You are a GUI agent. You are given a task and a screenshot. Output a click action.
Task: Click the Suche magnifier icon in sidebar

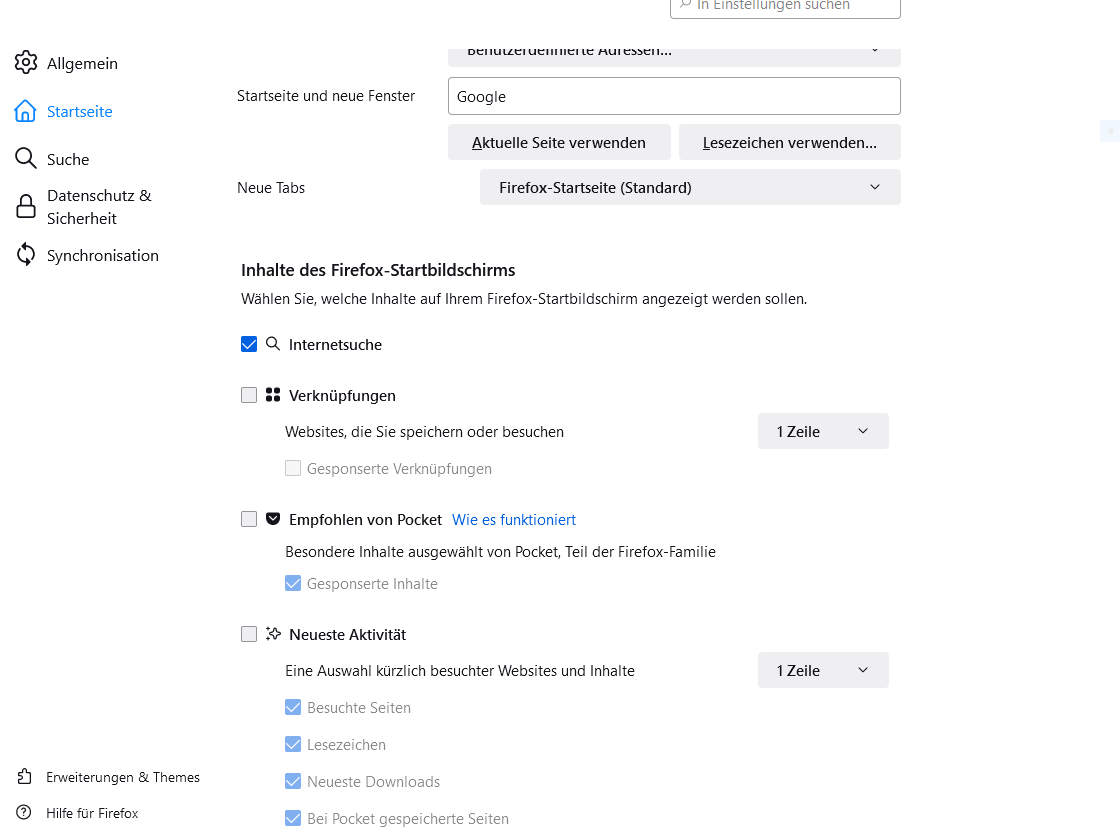click(26, 159)
